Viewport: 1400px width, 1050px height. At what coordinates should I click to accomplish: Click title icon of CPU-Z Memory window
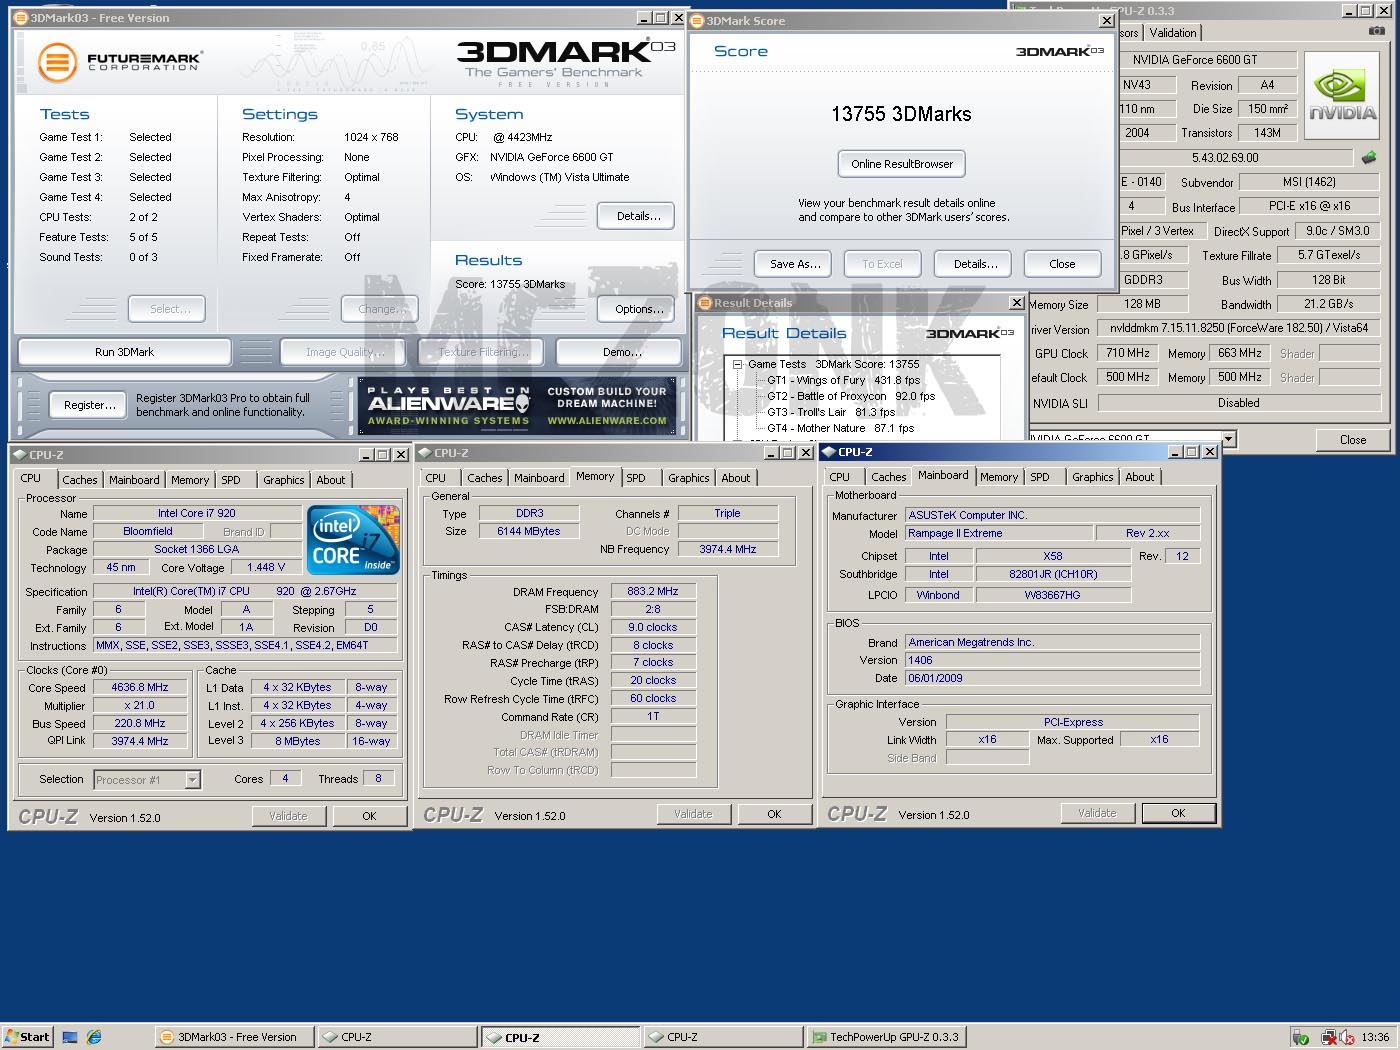[425, 453]
